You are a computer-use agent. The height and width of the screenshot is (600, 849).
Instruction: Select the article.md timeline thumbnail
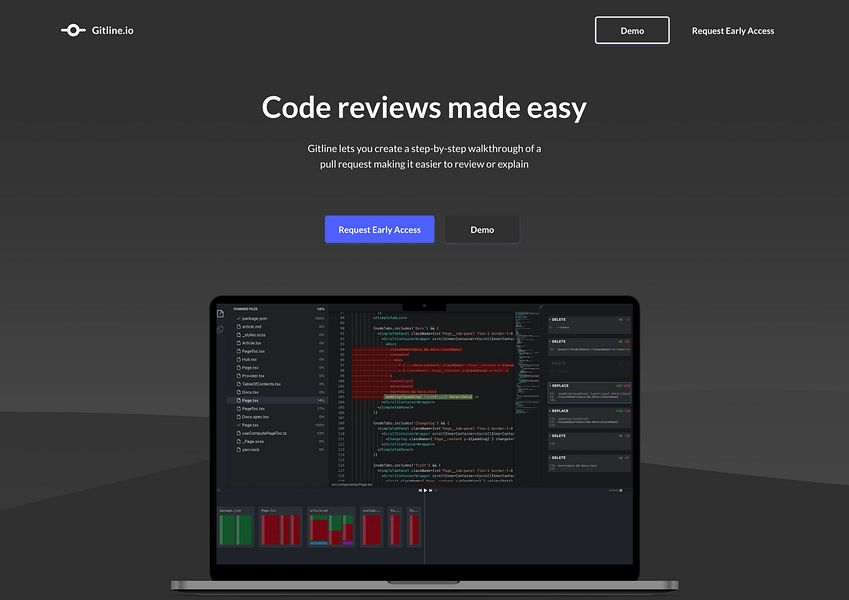[x=331, y=527]
